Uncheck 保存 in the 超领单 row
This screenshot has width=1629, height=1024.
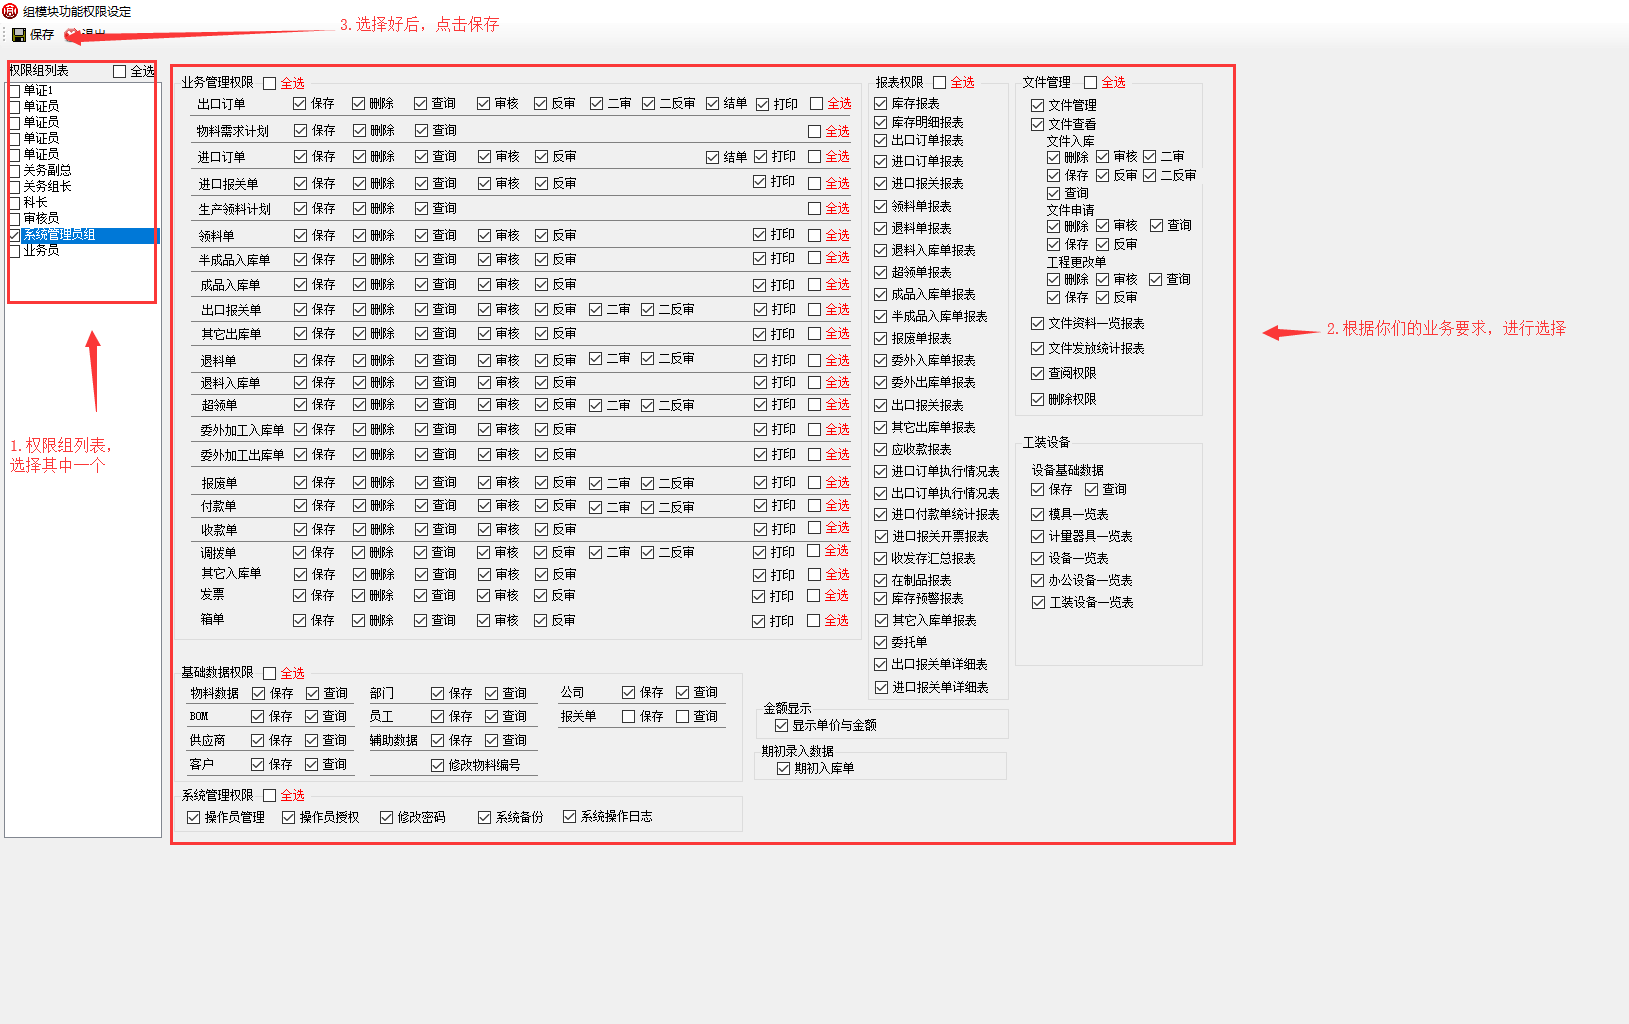pyautogui.click(x=300, y=404)
